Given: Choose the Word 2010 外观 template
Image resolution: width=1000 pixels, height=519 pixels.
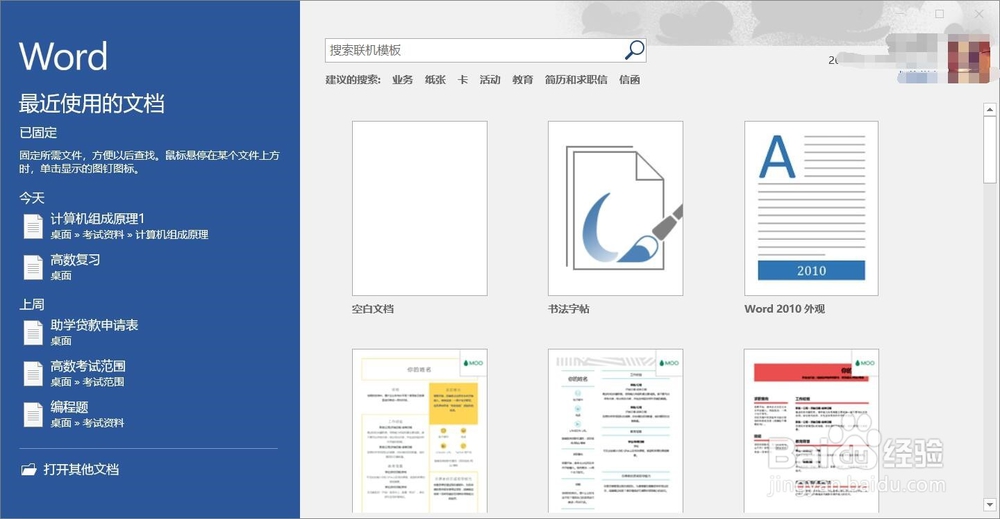Looking at the screenshot, I should pyautogui.click(x=811, y=208).
